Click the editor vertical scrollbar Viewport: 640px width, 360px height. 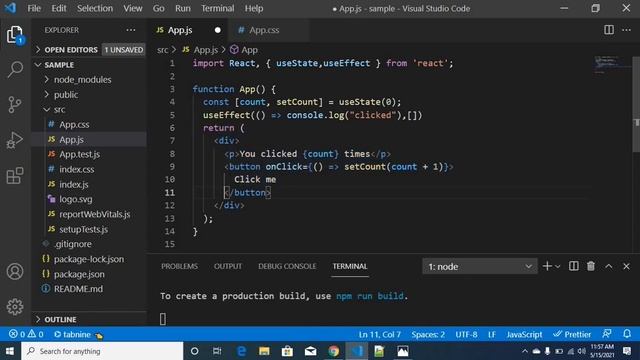tap(636, 104)
